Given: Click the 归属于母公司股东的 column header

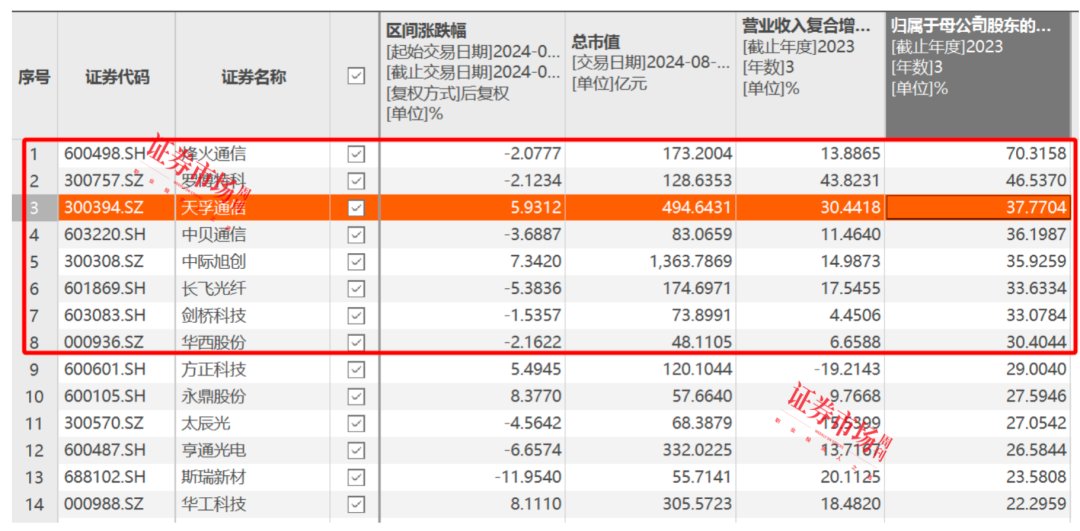Looking at the screenshot, I should pyautogui.click(x=972, y=27).
